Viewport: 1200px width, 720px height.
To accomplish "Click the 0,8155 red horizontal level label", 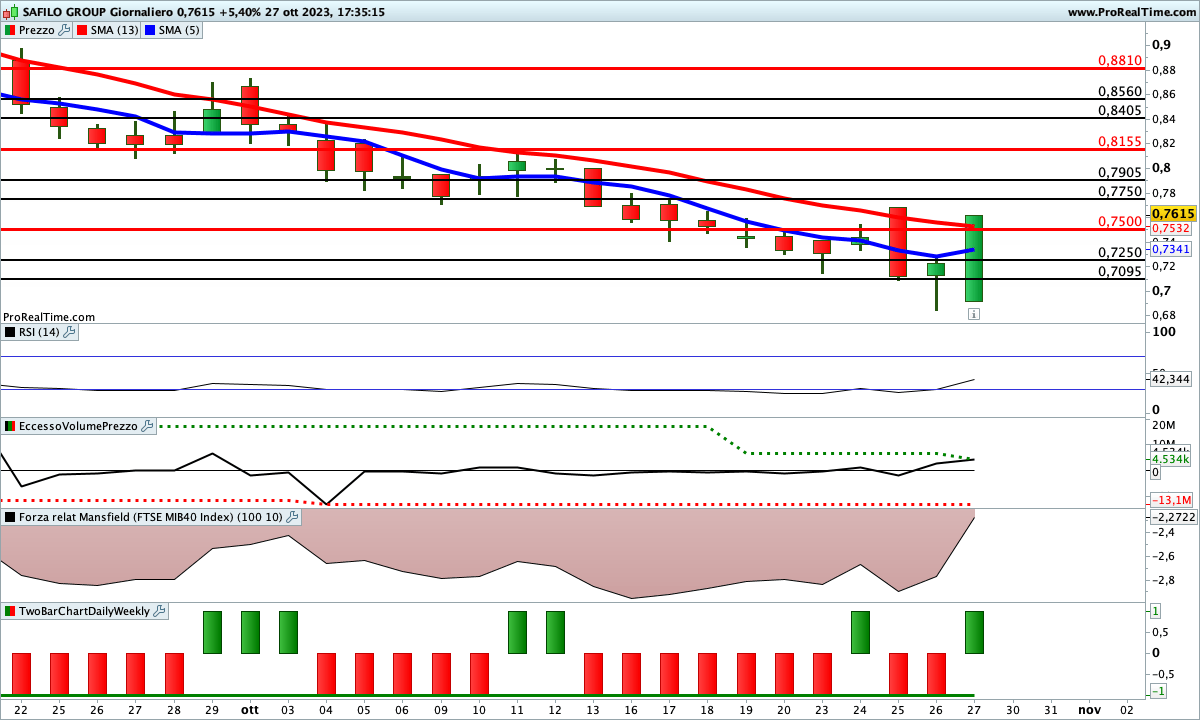I will point(1120,141).
